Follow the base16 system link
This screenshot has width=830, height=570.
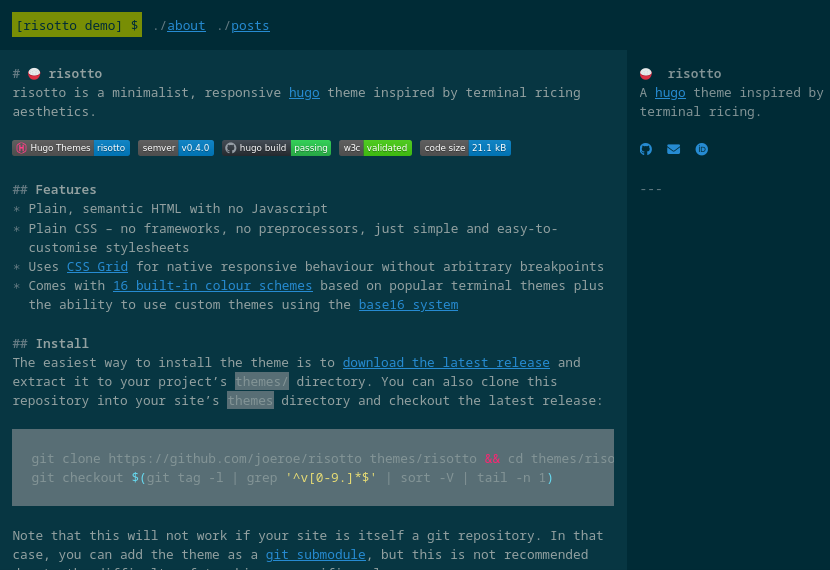pos(409,304)
